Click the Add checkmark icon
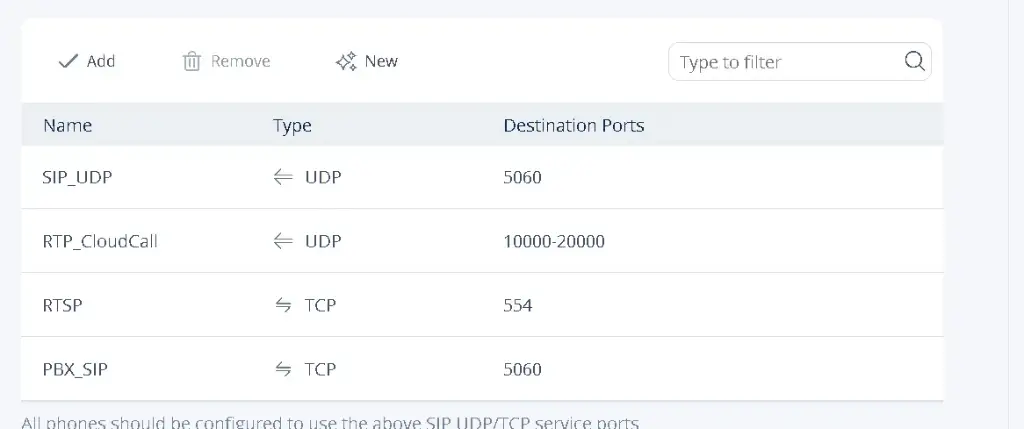1024x429 pixels. click(68, 61)
